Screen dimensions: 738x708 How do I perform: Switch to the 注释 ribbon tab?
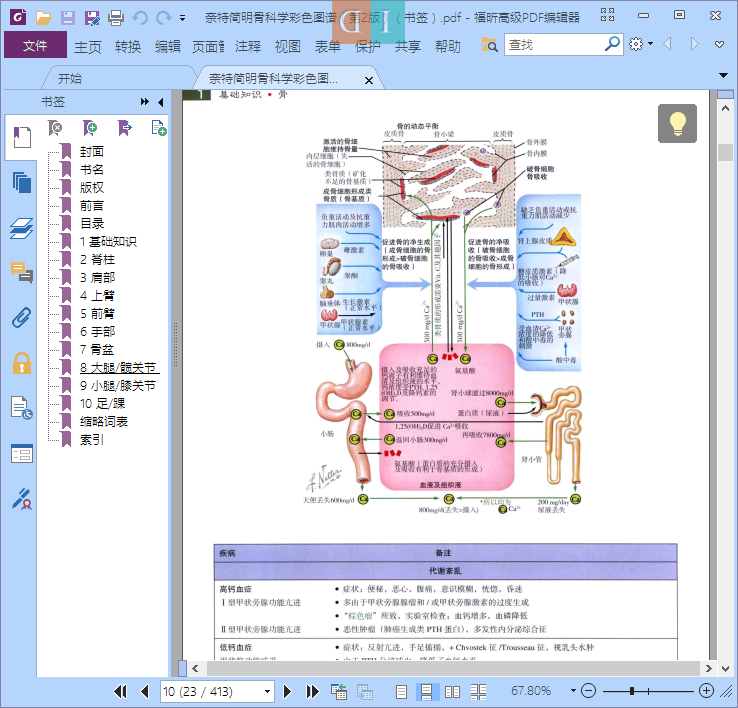pos(248,46)
